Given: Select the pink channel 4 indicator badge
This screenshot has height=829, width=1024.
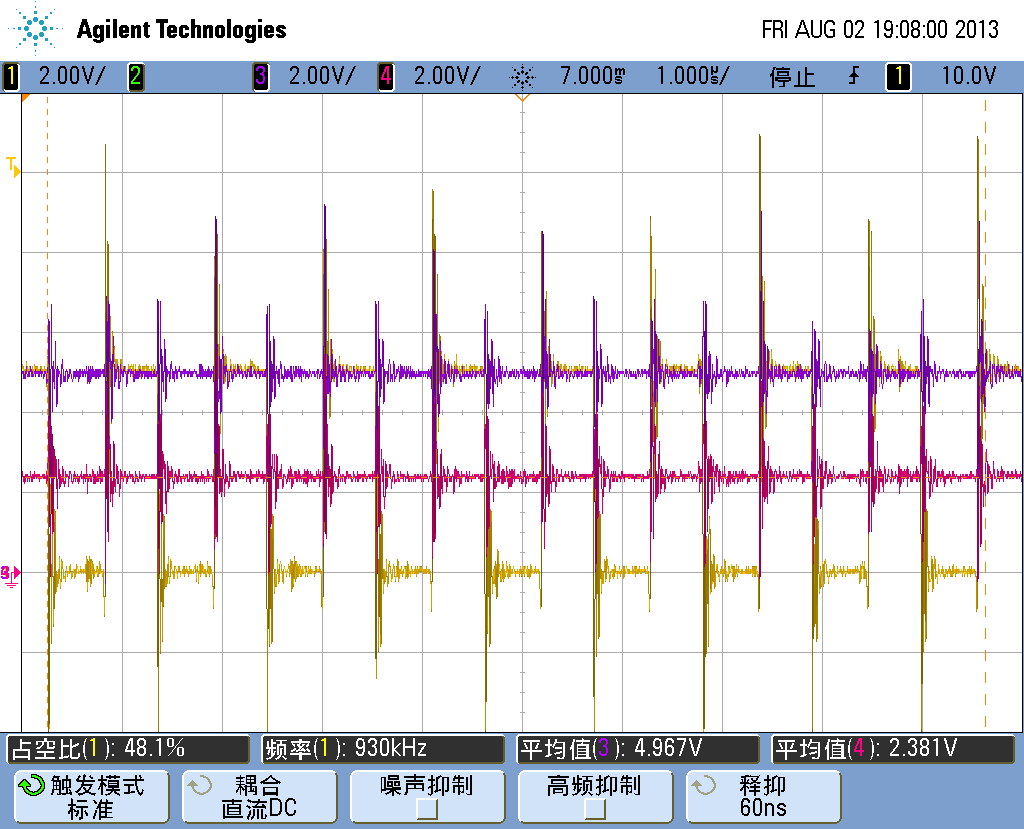Looking at the screenshot, I should tap(385, 76).
